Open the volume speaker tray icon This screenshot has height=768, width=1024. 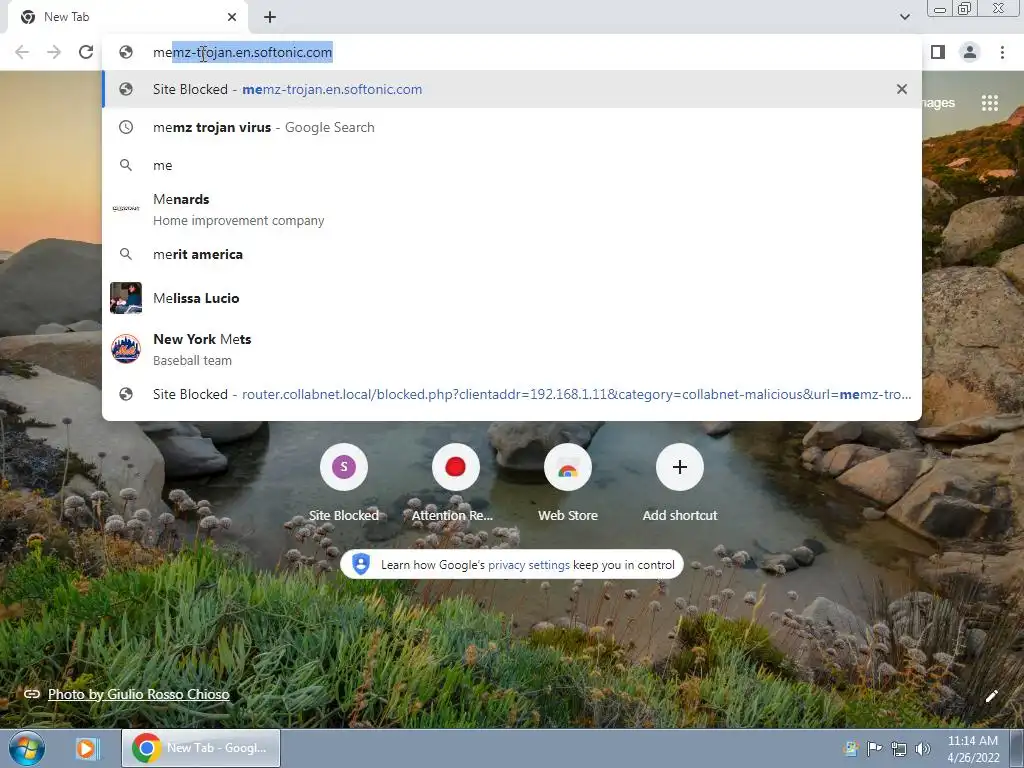(923, 749)
